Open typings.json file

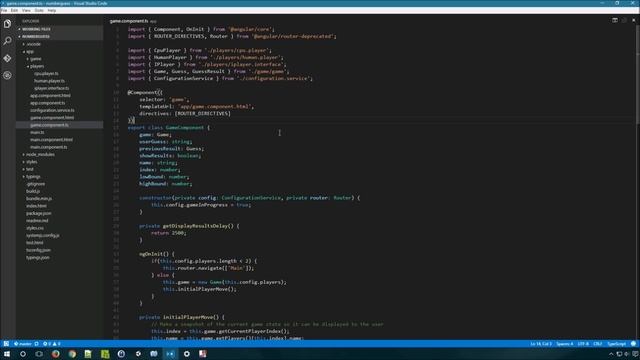click(x=38, y=257)
